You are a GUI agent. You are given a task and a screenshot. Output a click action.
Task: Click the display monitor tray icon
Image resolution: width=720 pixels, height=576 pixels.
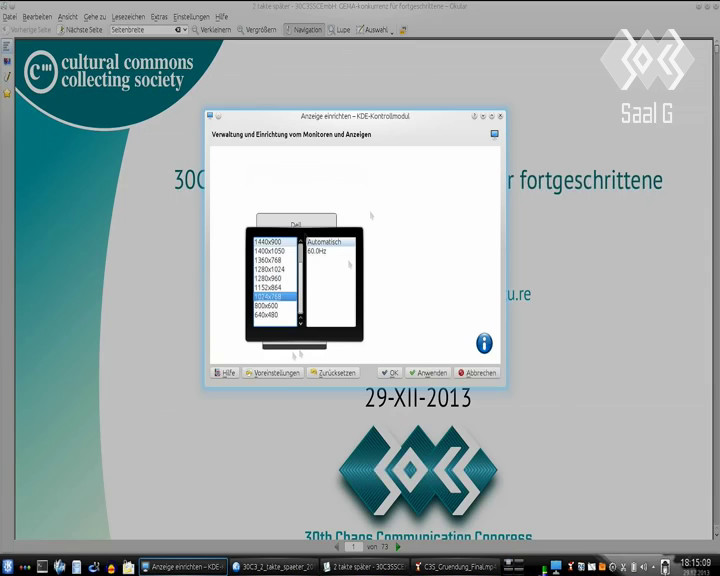tap(556, 567)
